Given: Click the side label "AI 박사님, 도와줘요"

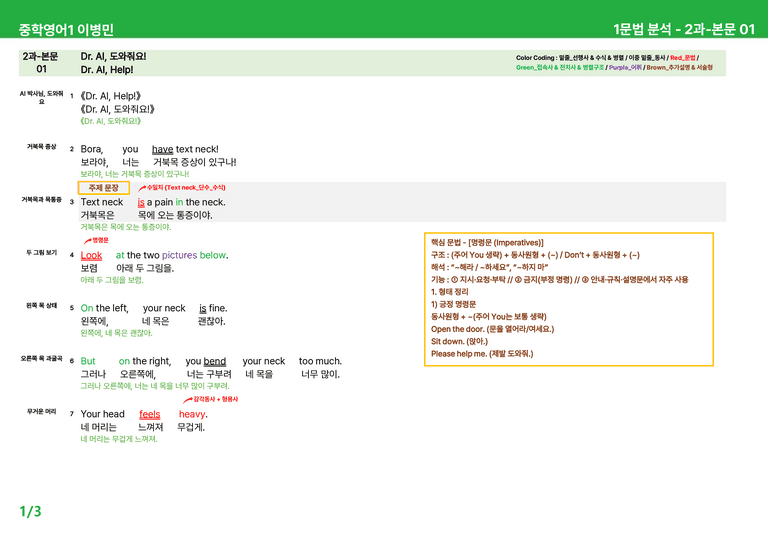Looking at the screenshot, I should [x=41, y=97].
